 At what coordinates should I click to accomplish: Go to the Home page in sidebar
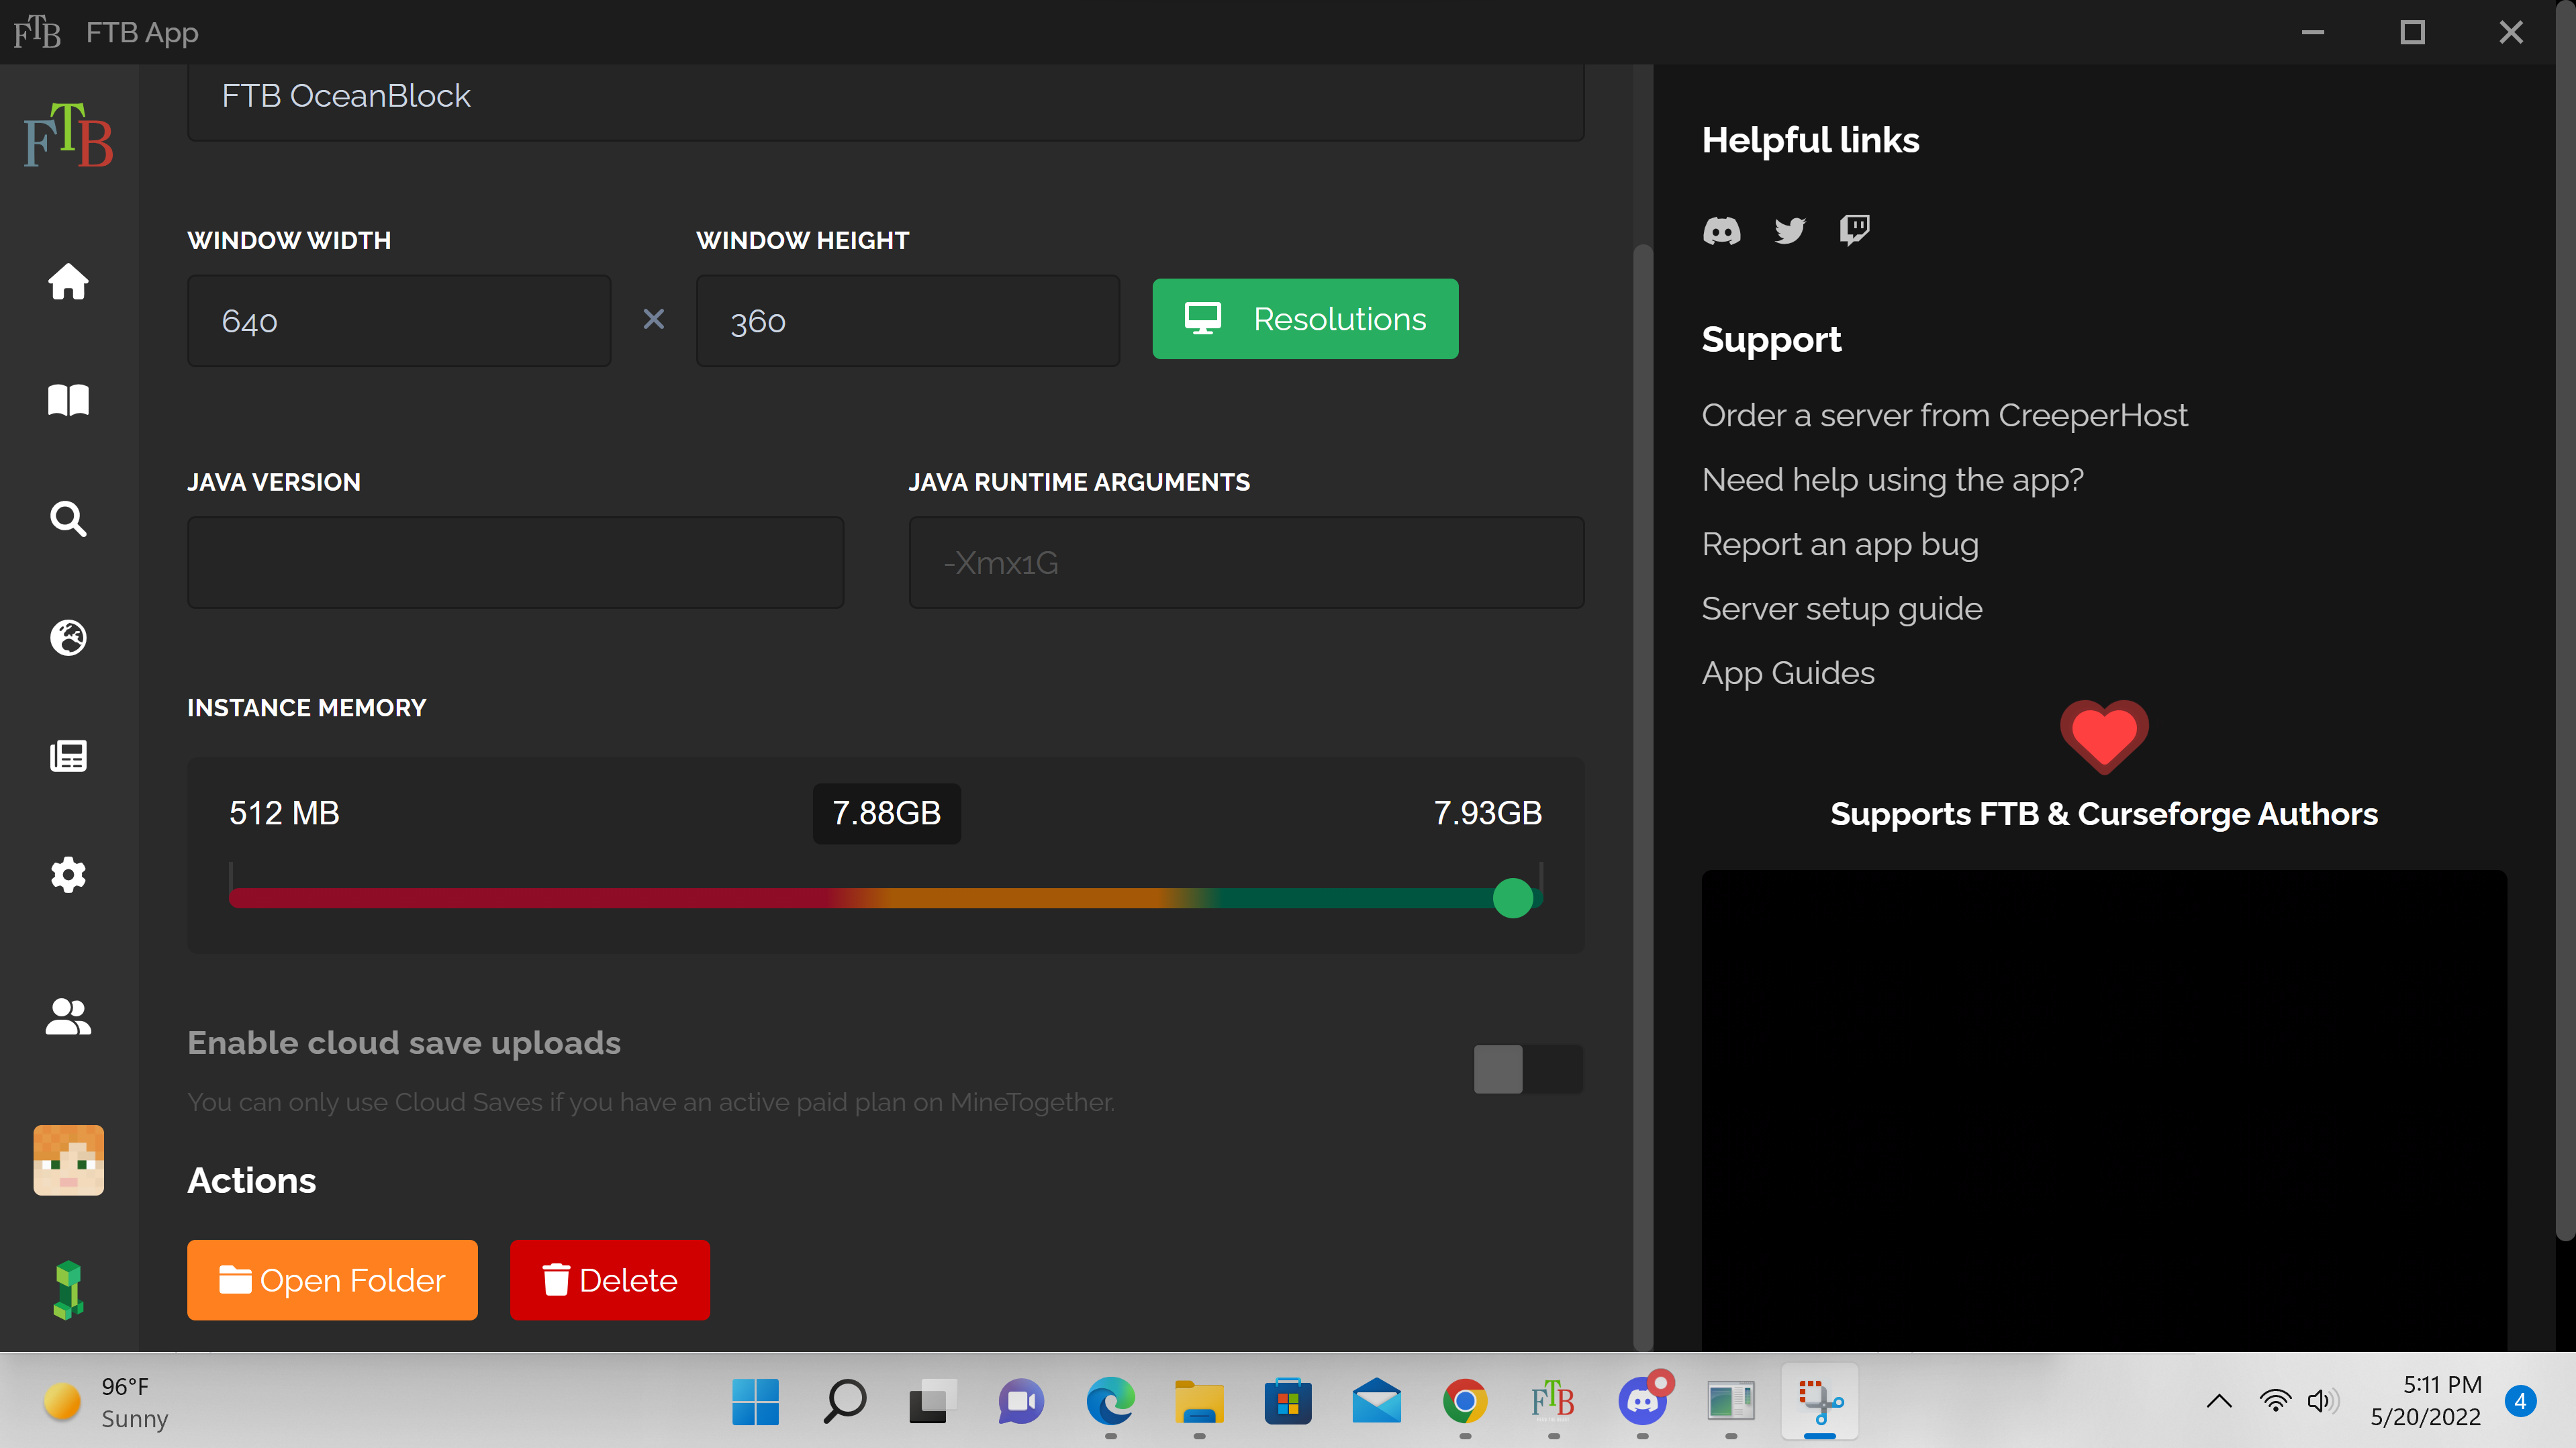(x=68, y=281)
